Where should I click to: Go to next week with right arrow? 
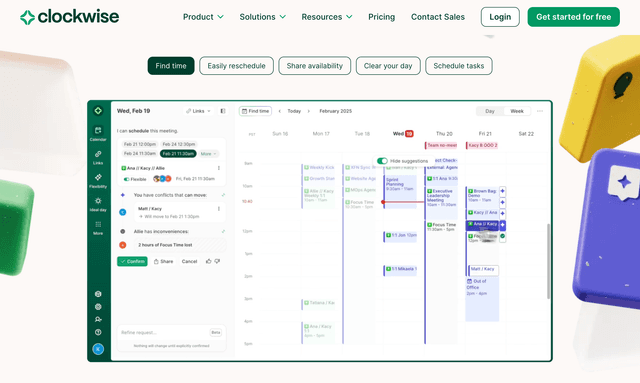(x=309, y=111)
